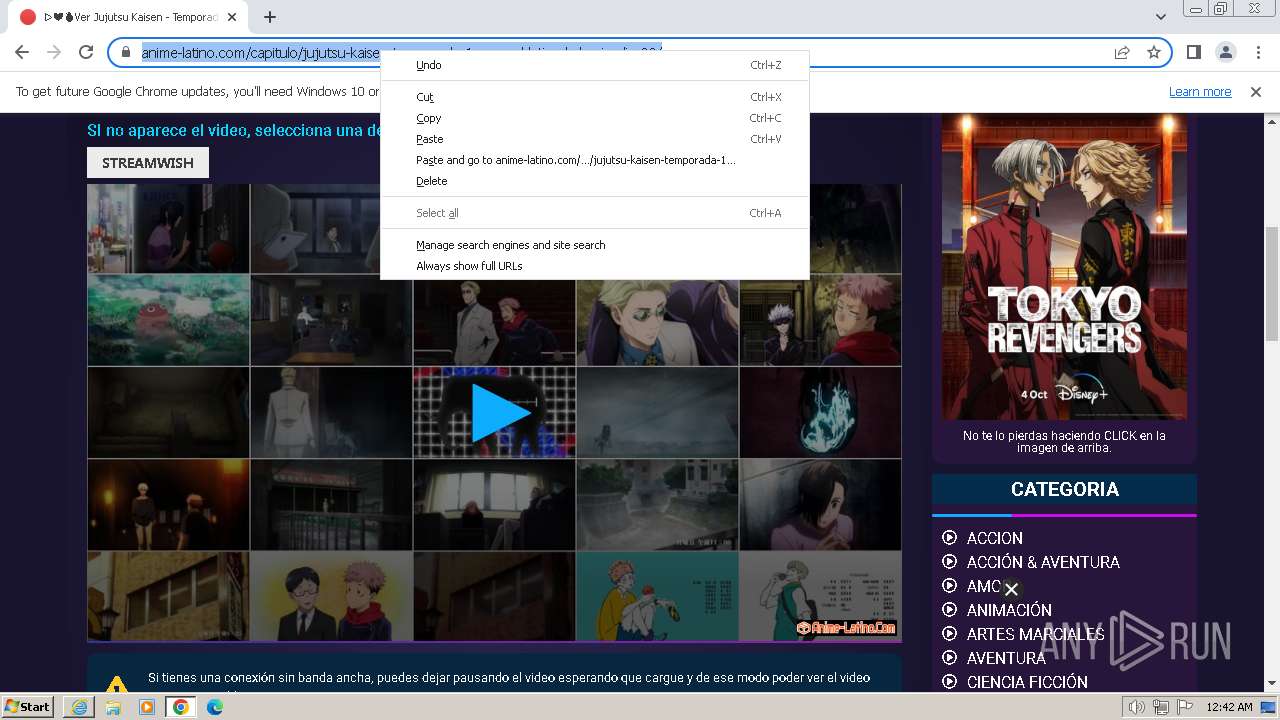
Task: Click the yellow warning triangle icon
Action: coord(117,685)
